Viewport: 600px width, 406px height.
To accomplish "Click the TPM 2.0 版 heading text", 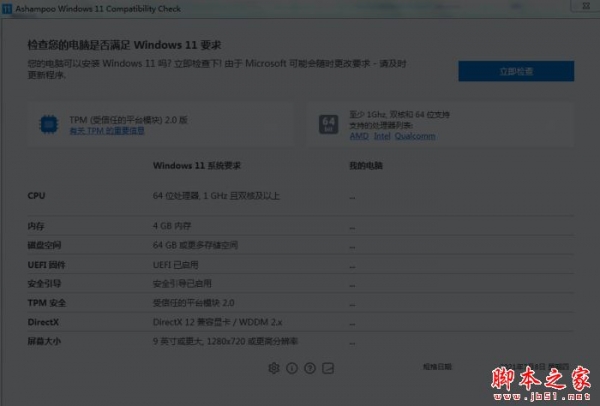I will (128, 120).
